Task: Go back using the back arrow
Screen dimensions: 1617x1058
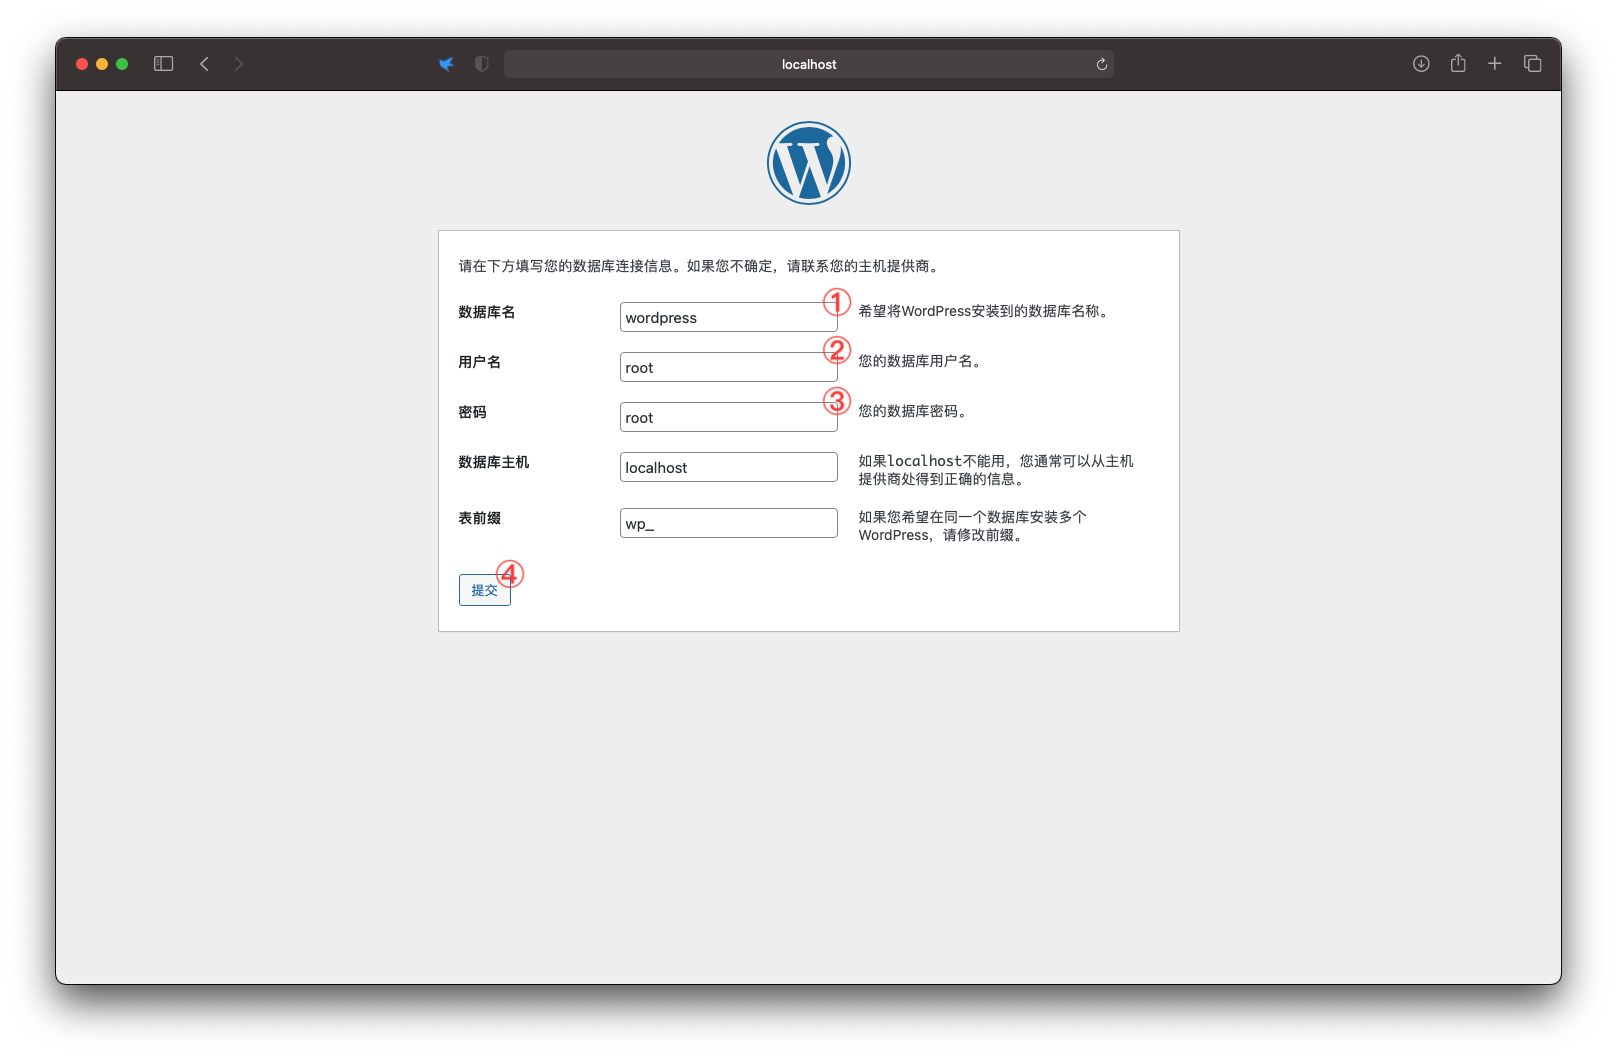Action: [x=204, y=64]
